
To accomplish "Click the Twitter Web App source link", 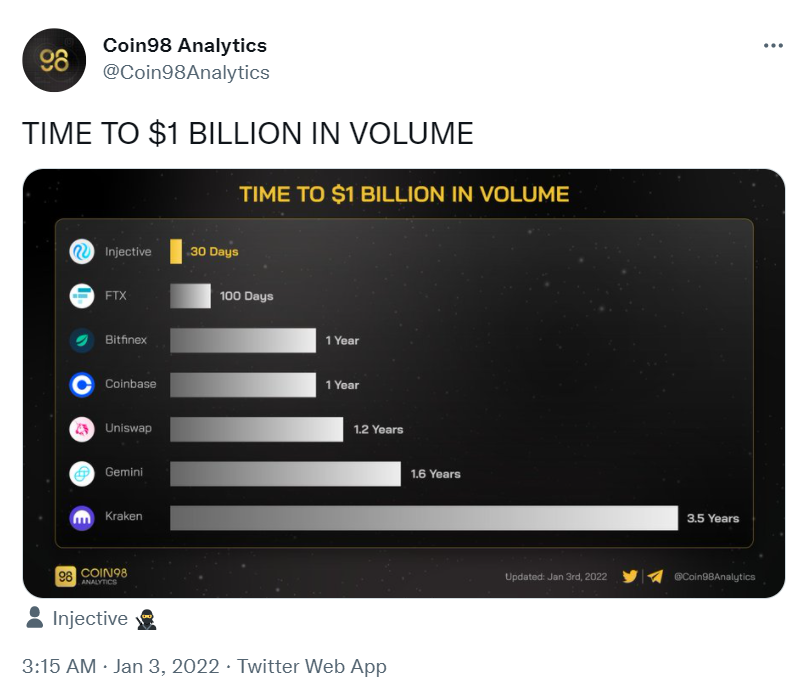I will (312, 666).
